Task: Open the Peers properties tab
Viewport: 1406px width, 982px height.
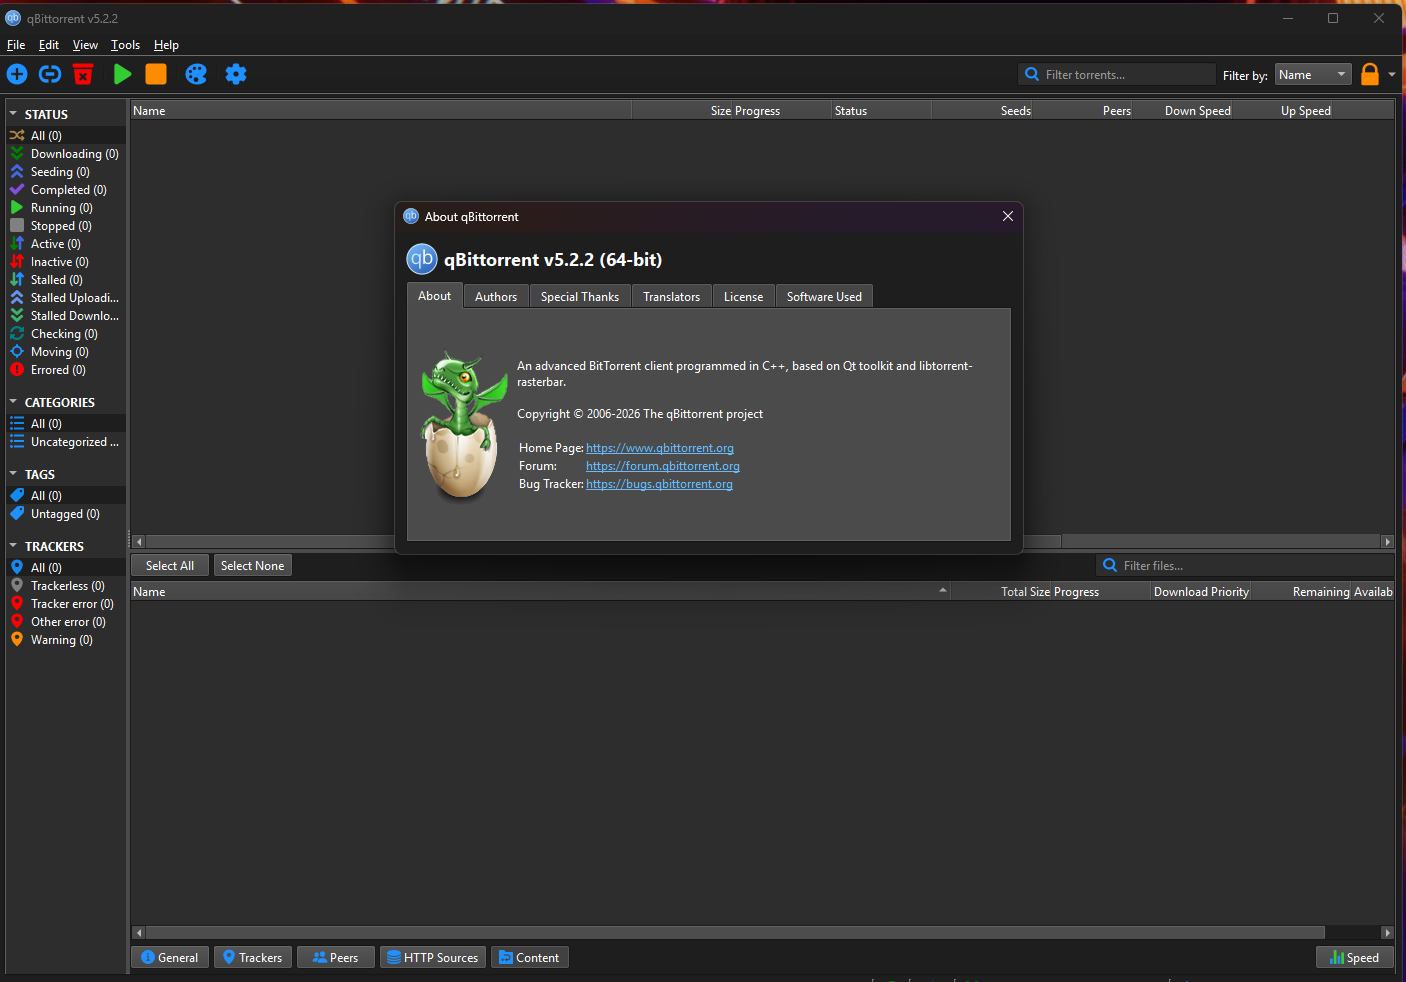Action: coord(336,958)
